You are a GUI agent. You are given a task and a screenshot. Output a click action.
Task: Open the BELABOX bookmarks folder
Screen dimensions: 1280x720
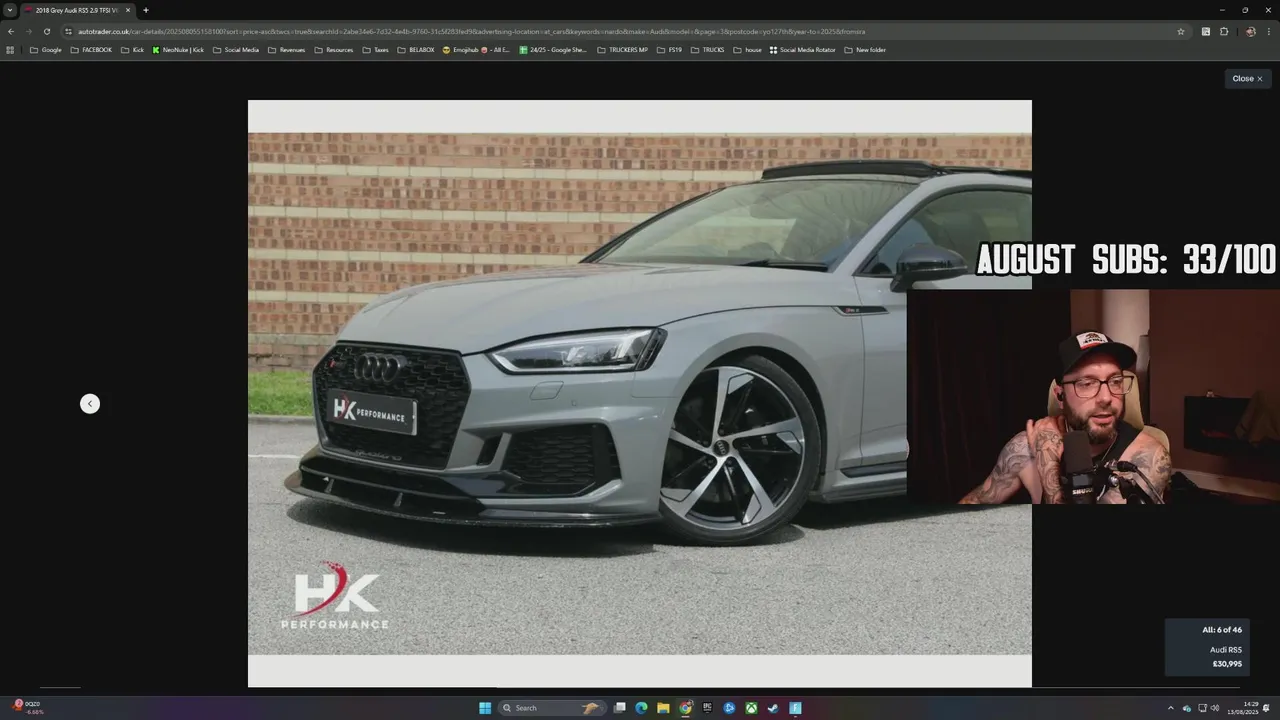tap(416, 50)
